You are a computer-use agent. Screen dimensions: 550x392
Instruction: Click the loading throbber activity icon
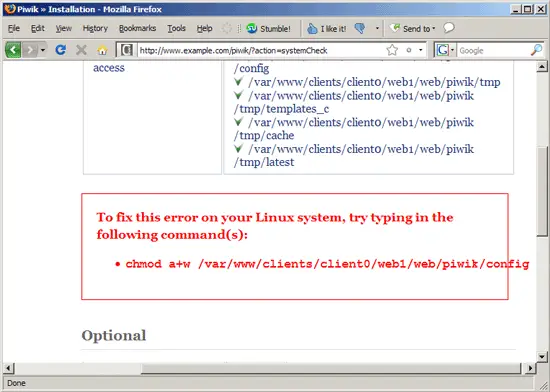(x=227, y=28)
